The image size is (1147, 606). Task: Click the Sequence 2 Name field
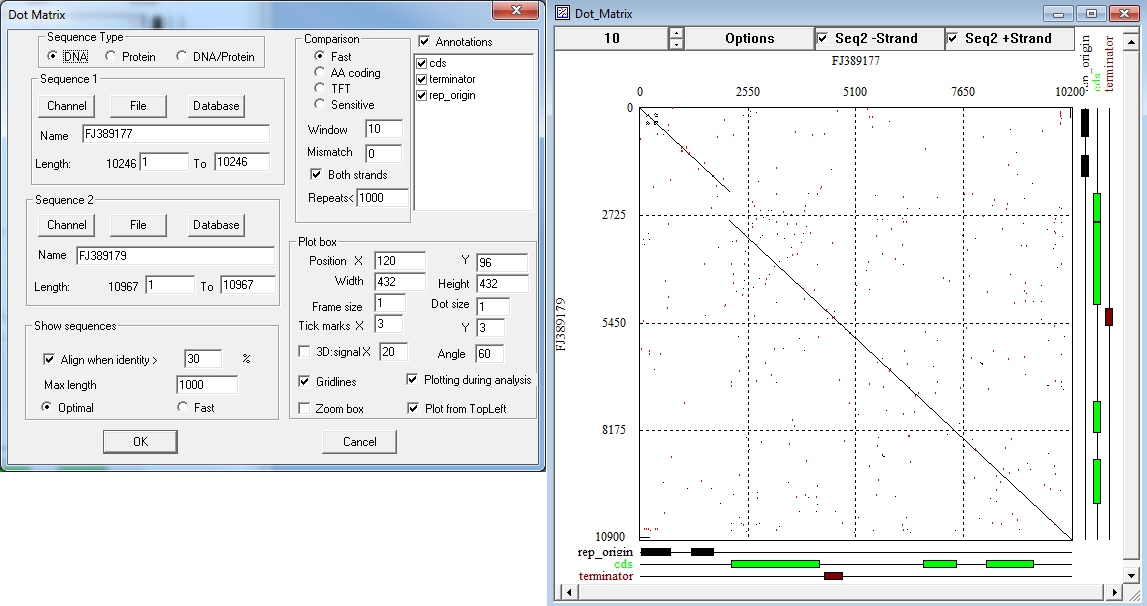176,255
